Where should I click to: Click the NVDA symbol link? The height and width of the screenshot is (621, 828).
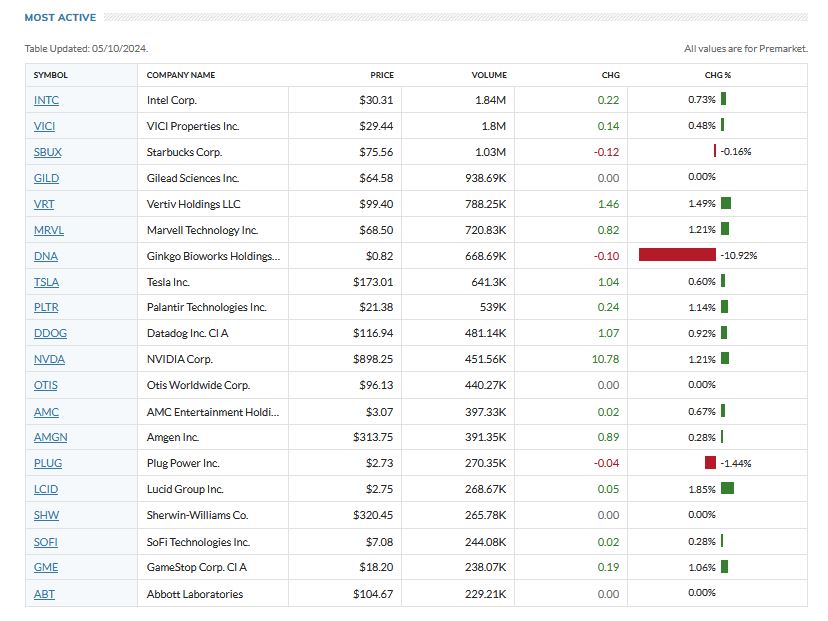pos(47,359)
